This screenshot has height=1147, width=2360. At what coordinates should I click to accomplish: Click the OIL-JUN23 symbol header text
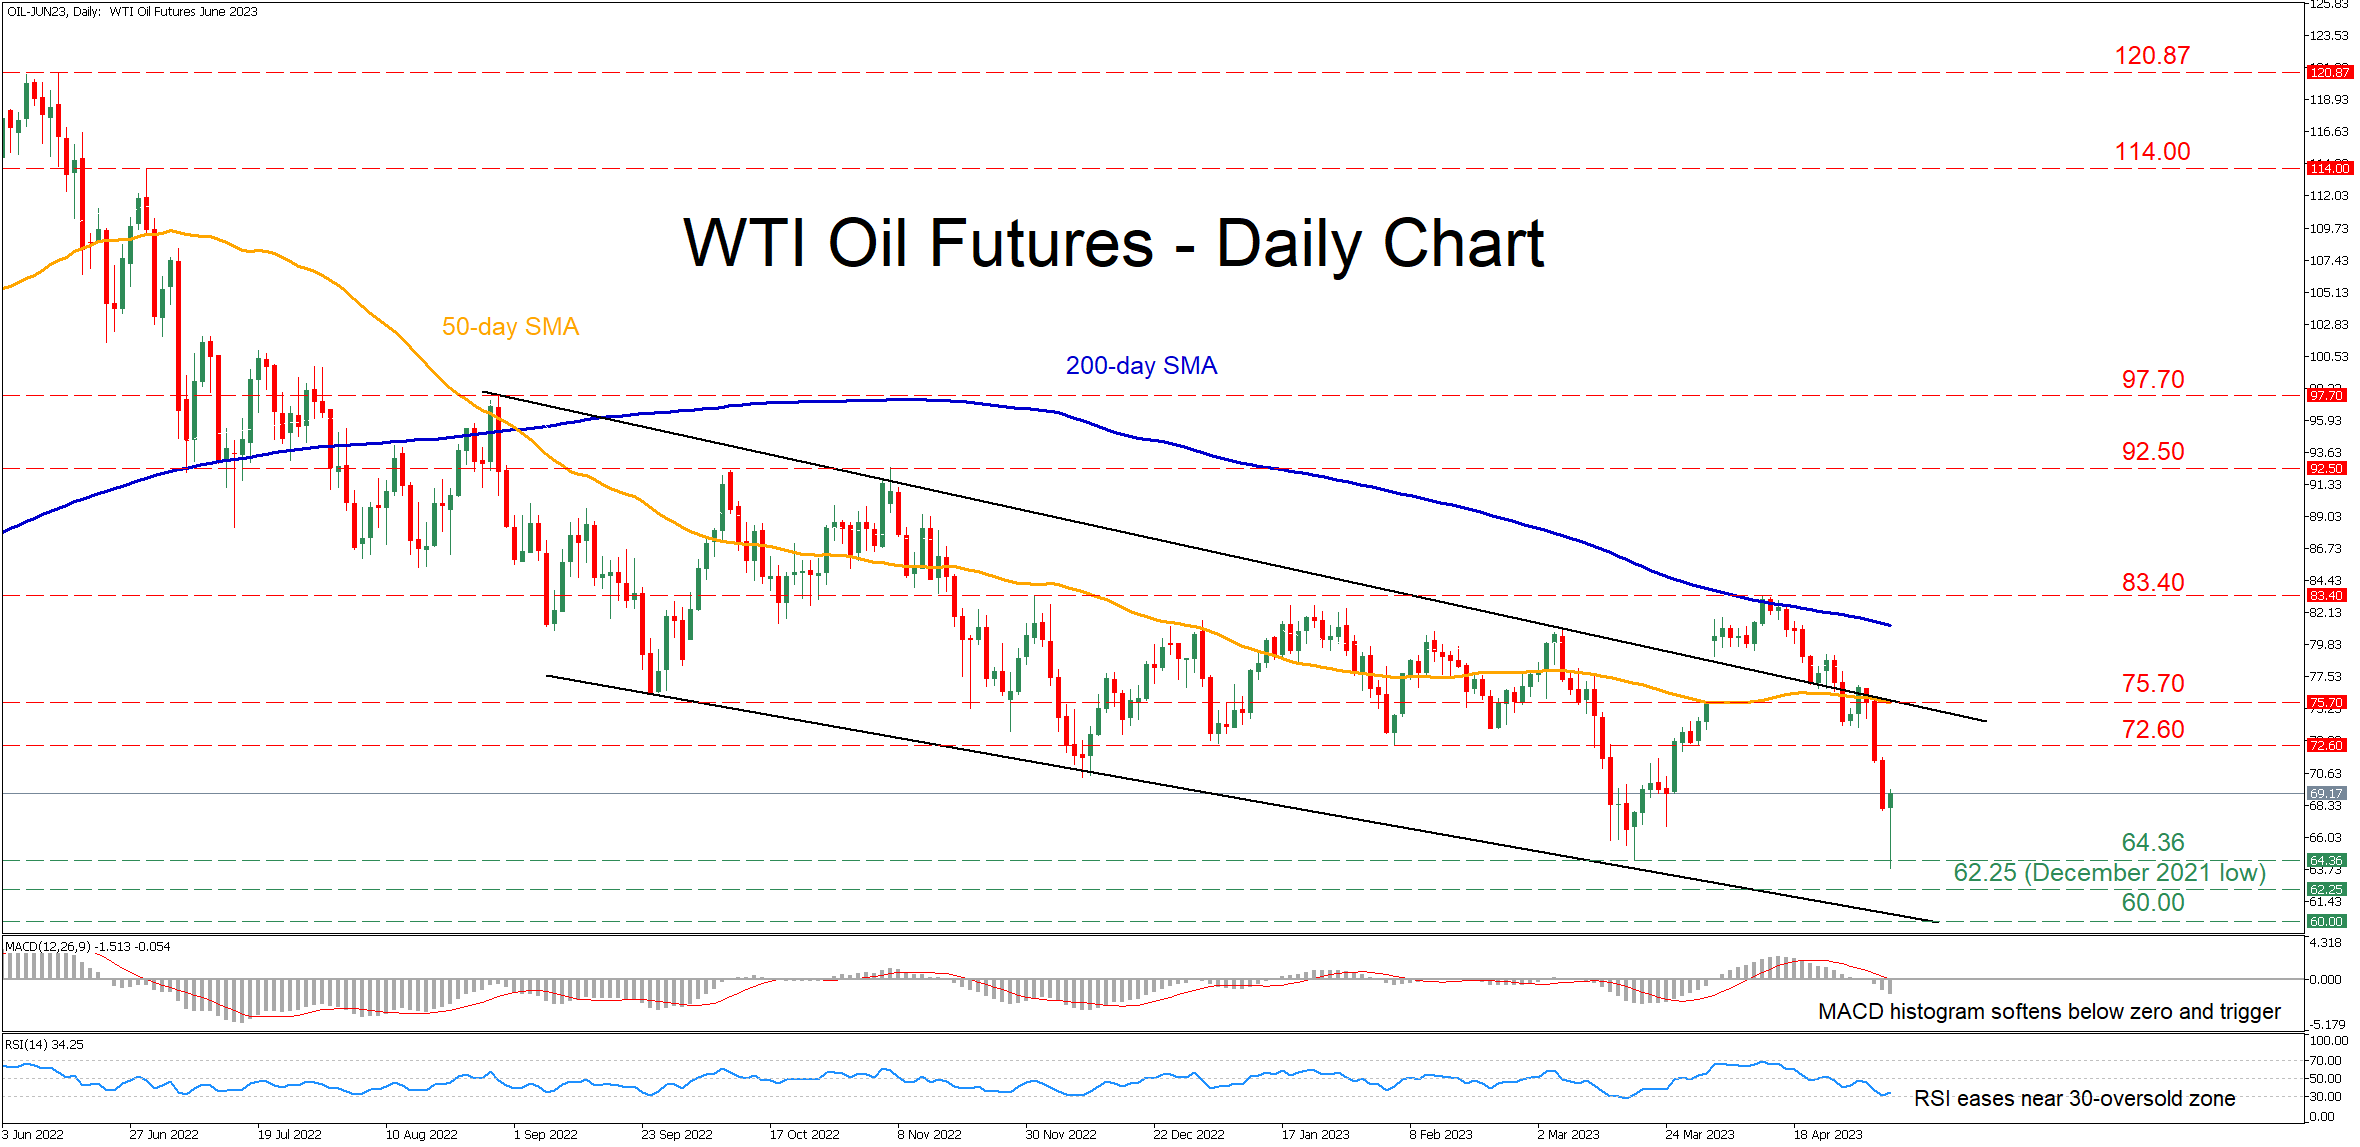click(132, 12)
